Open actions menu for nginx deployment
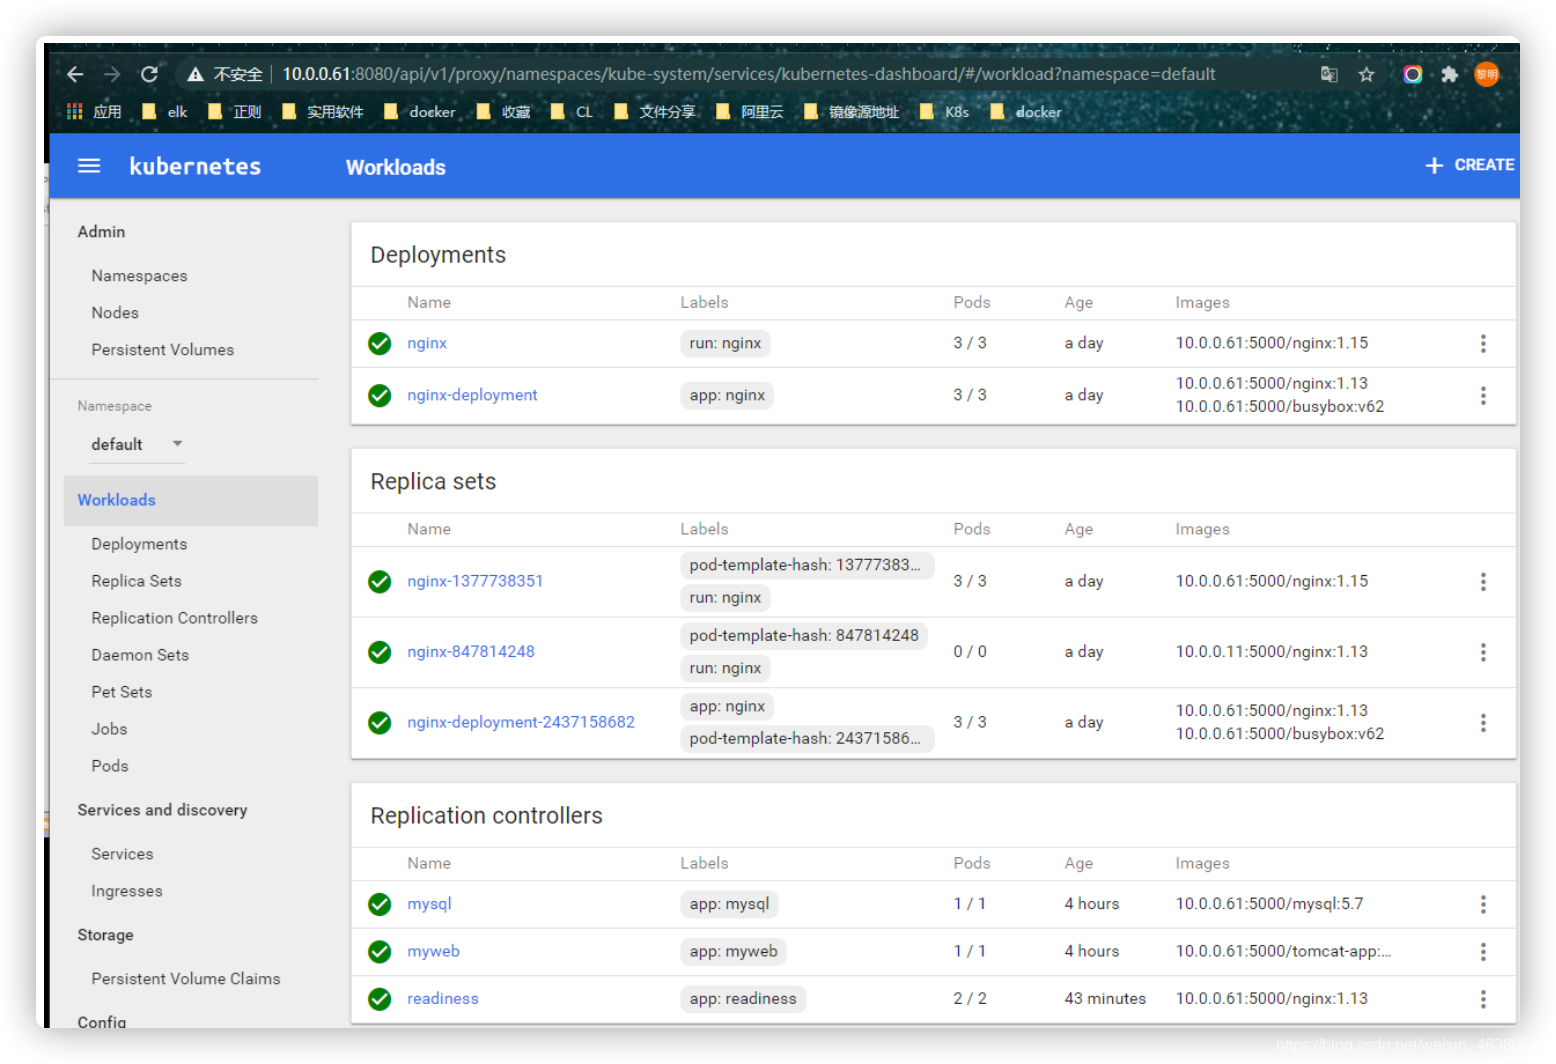Image resolution: width=1556 pixels, height=1064 pixels. tap(1483, 343)
